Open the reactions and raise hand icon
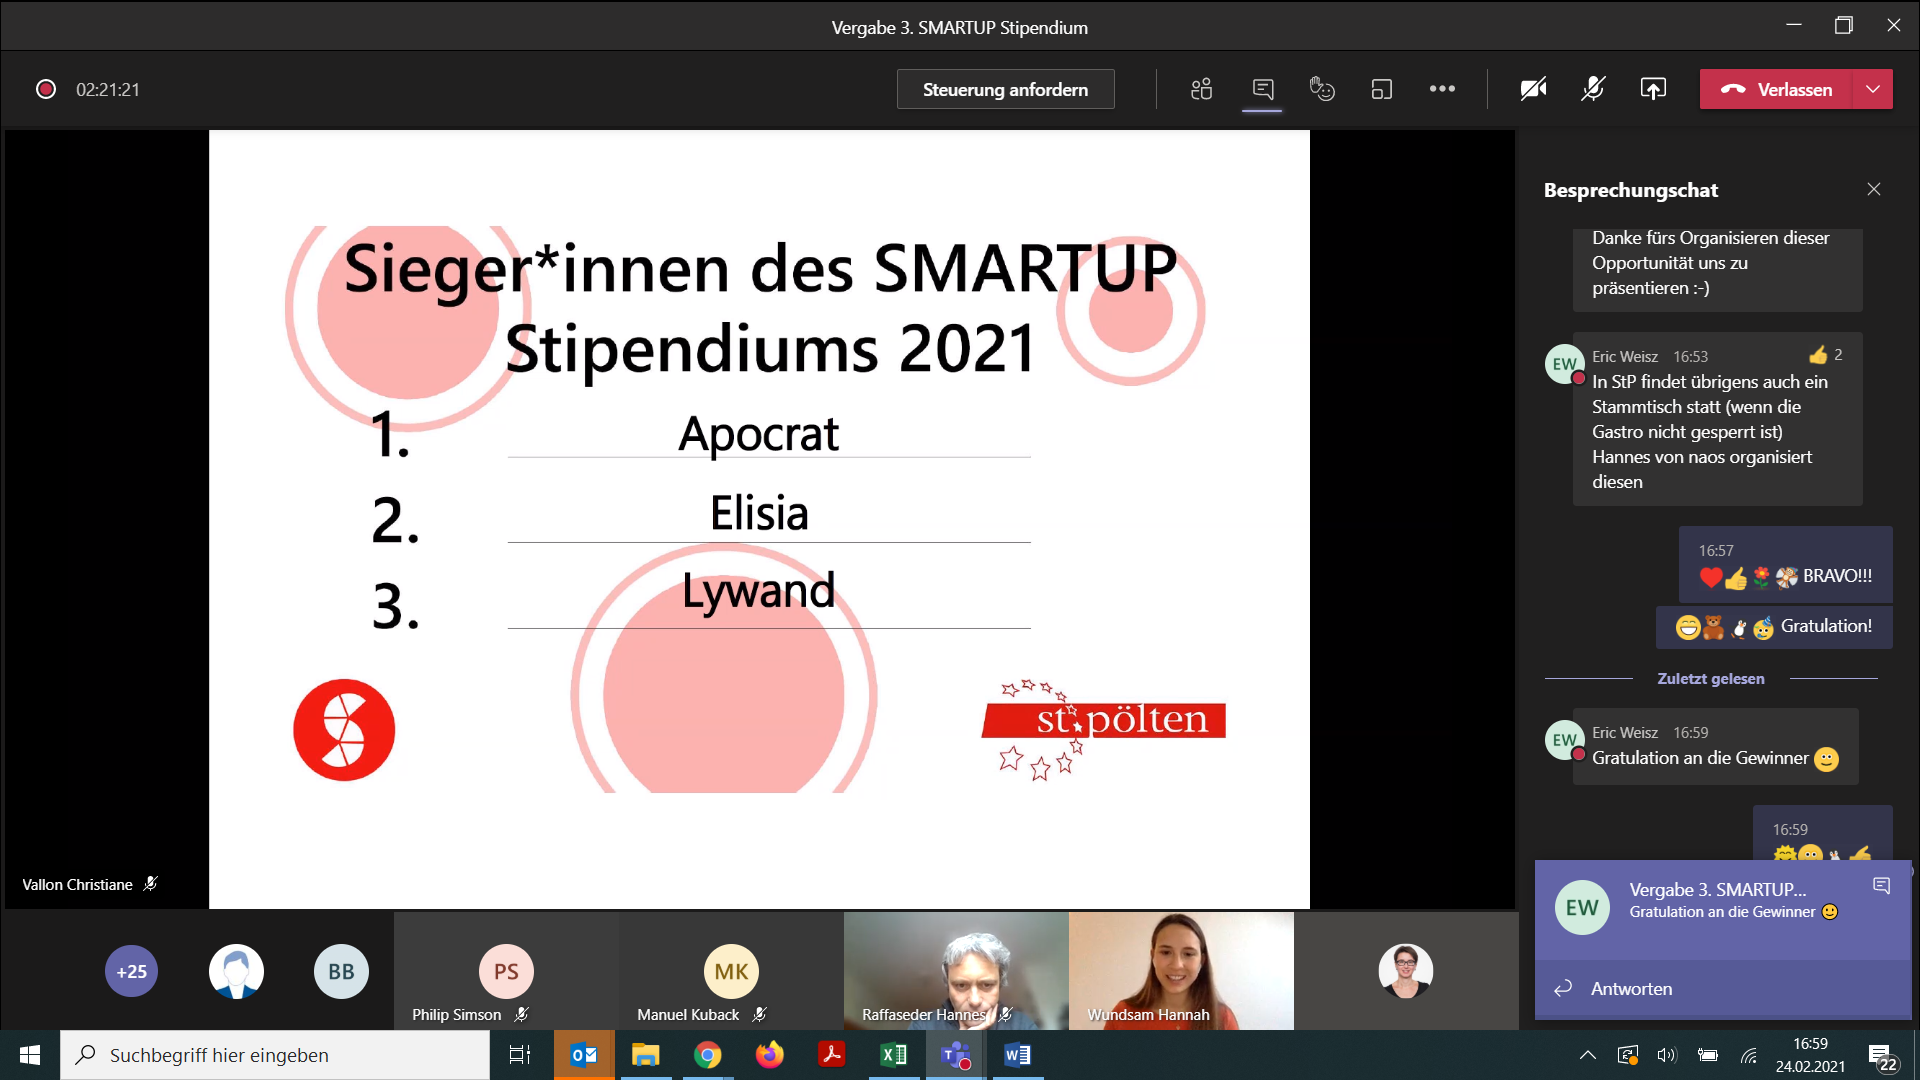The image size is (1920, 1080). point(1322,89)
